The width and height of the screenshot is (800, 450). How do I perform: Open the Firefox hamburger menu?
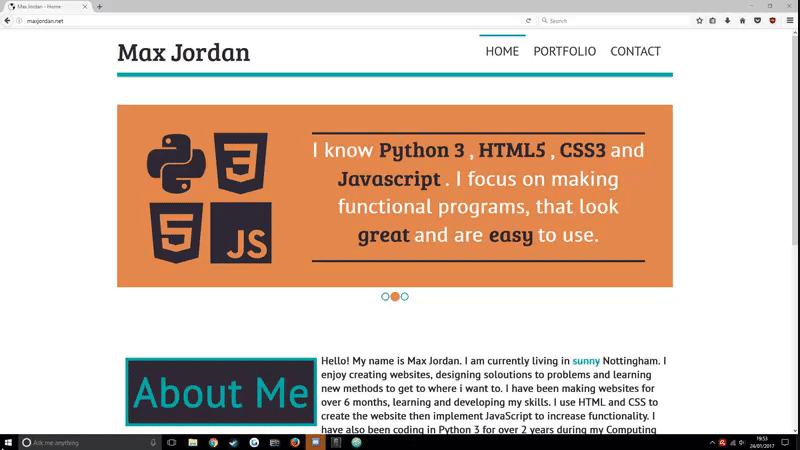point(790,21)
